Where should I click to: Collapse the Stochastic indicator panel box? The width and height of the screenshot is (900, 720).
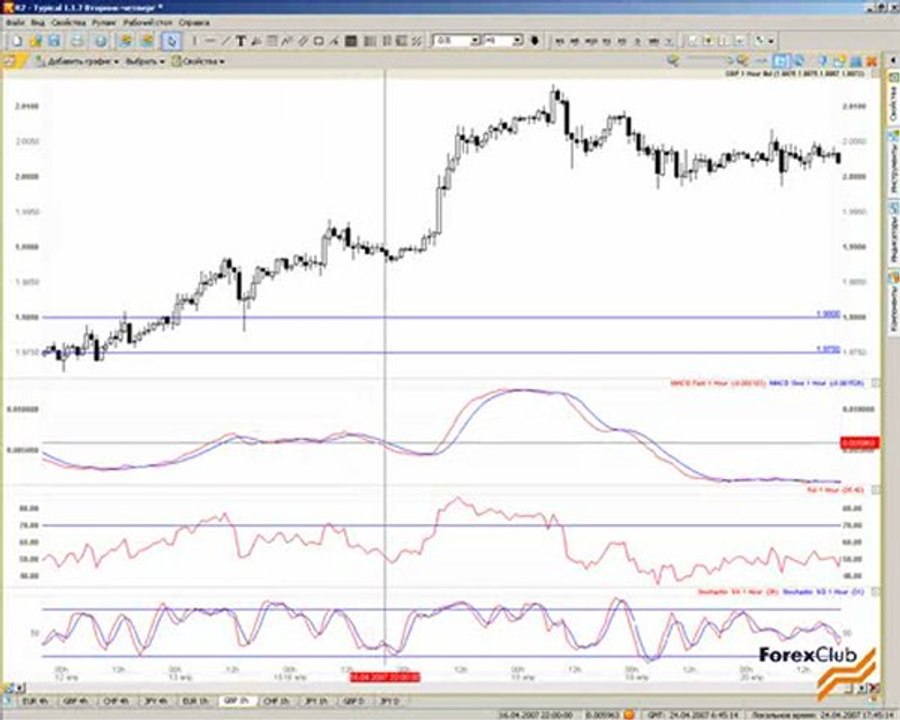tap(875, 591)
